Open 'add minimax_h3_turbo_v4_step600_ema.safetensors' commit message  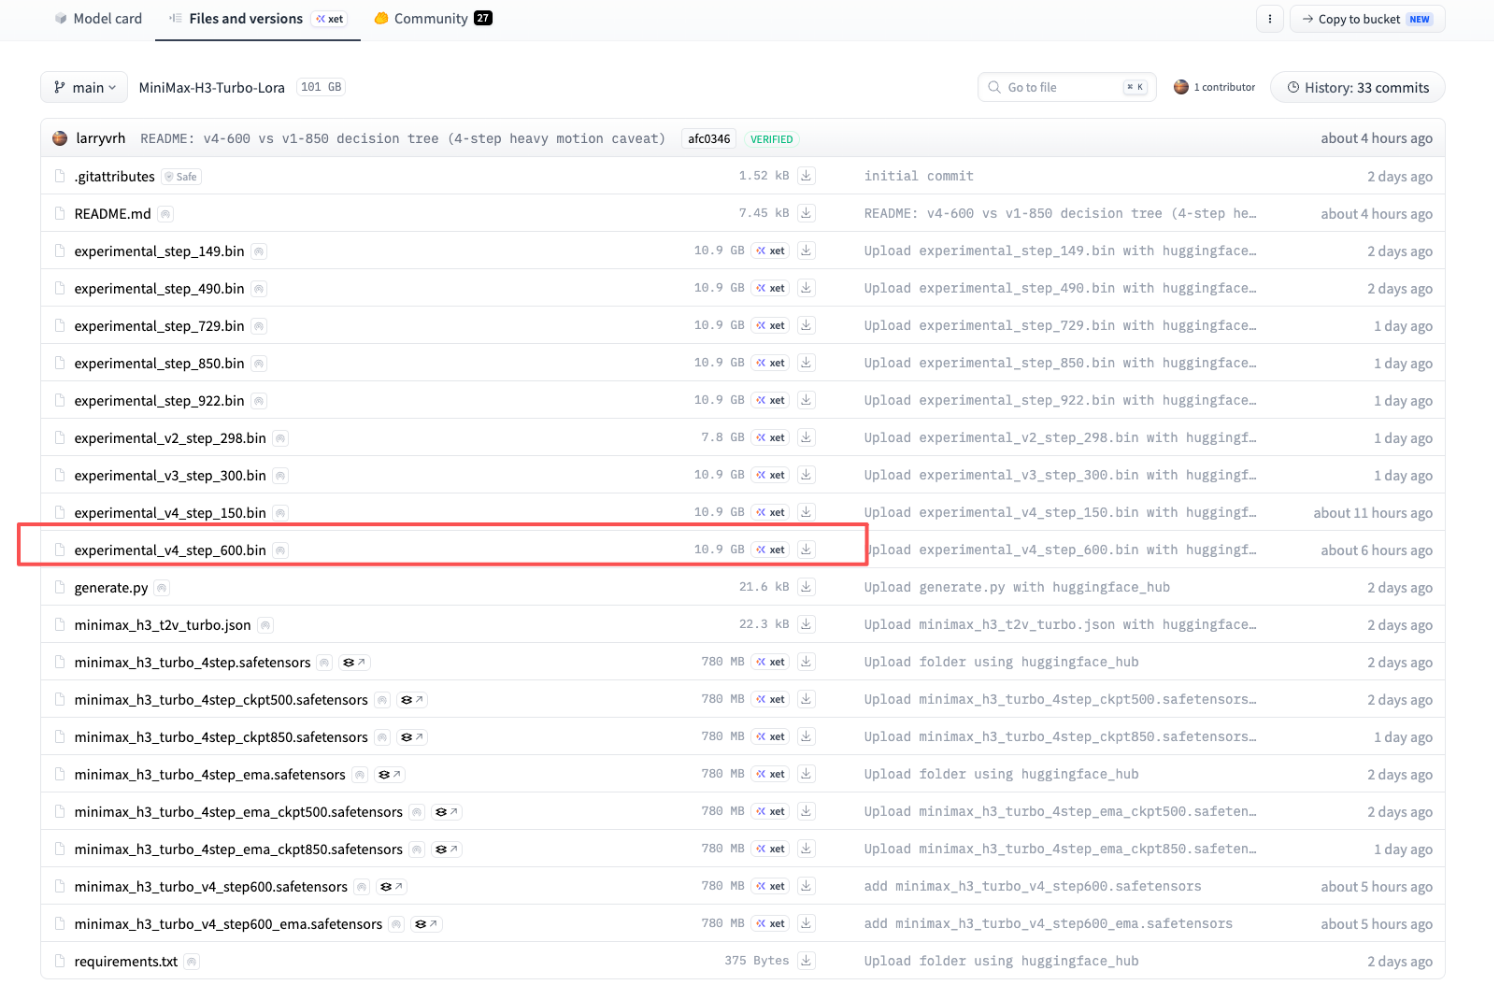tap(1048, 924)
